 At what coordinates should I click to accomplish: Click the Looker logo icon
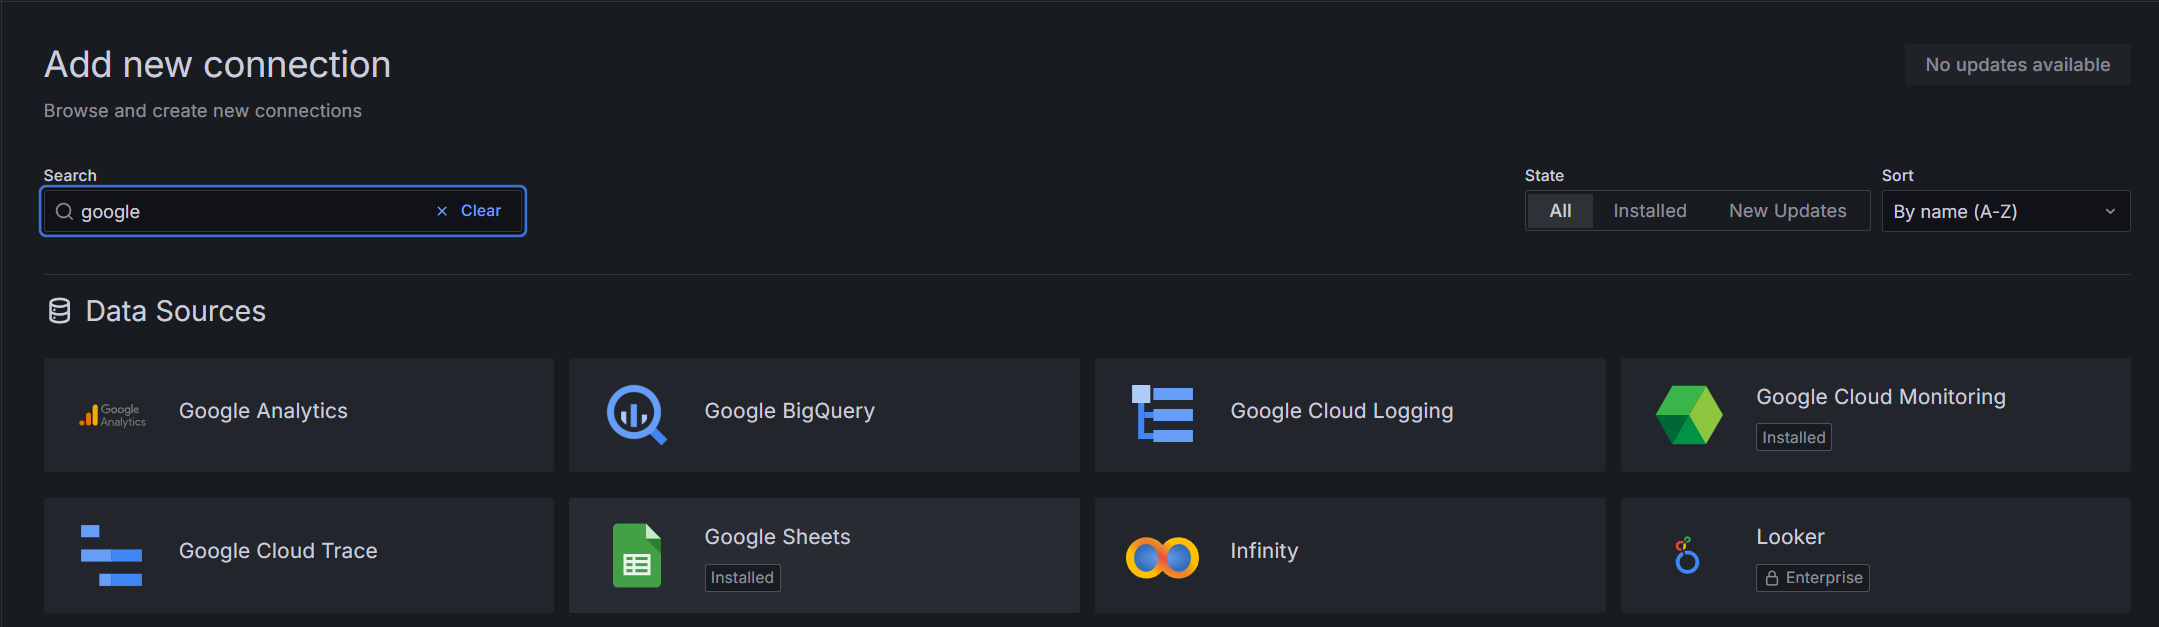[1687, 556]
